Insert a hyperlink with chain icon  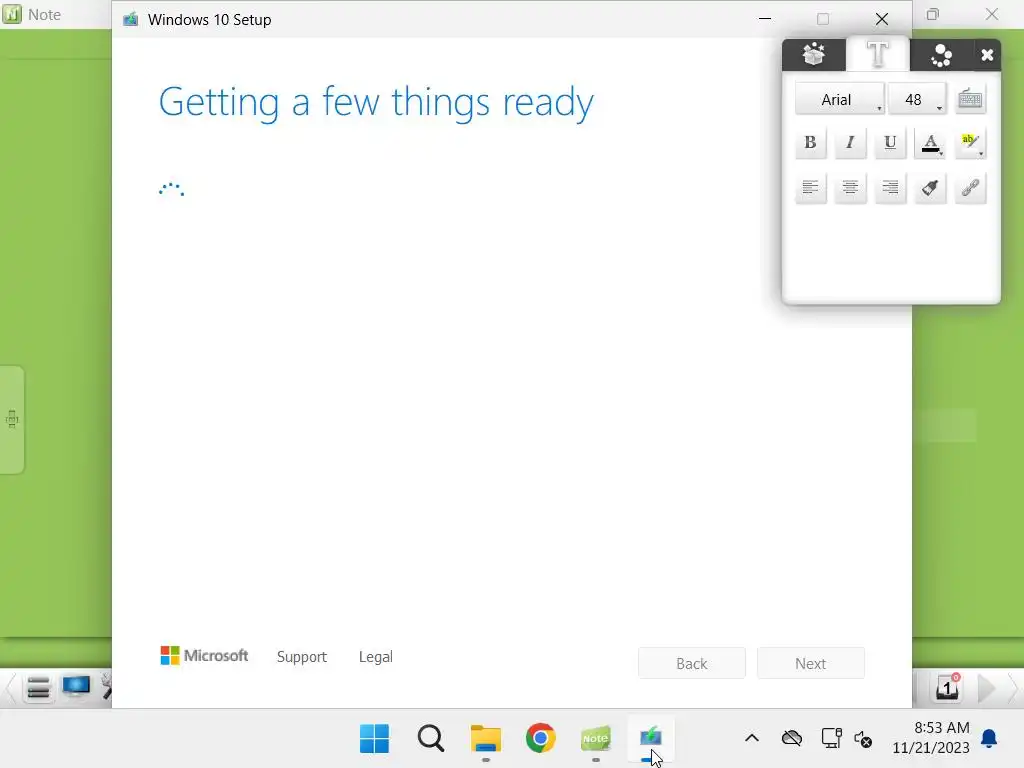[x=970, y=188]
